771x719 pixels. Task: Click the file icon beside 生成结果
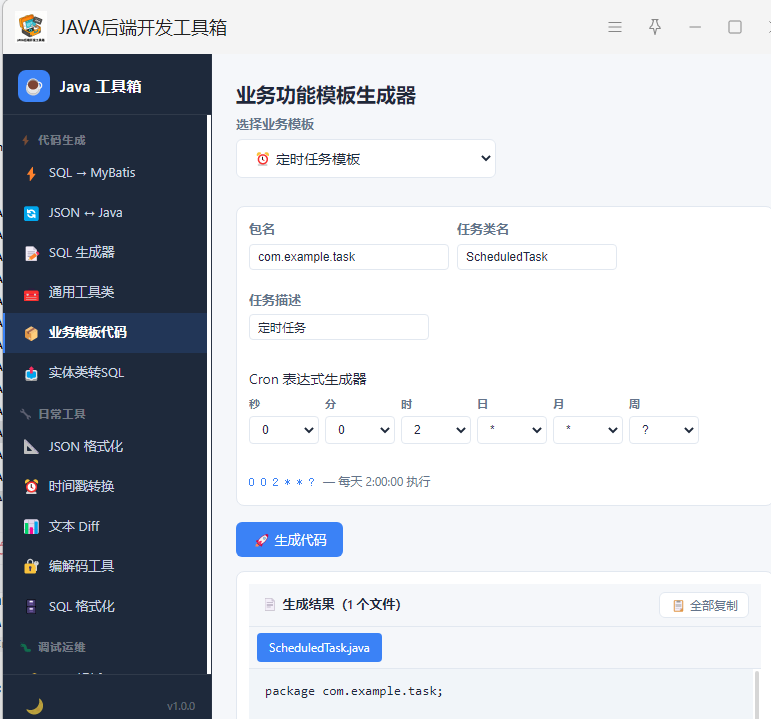coord(269,604)
